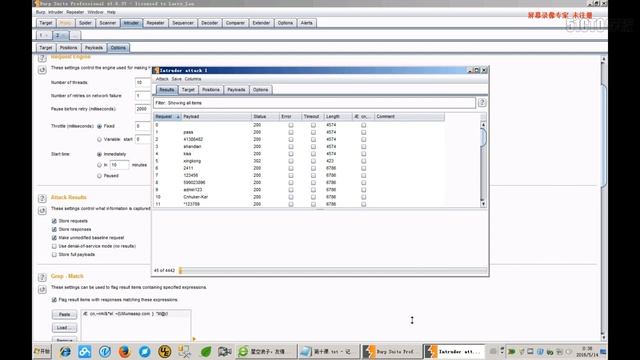Viewport: 640px width, 360px height.
Task: Open the Columns menu in the attack window
Action: (193, 79)
